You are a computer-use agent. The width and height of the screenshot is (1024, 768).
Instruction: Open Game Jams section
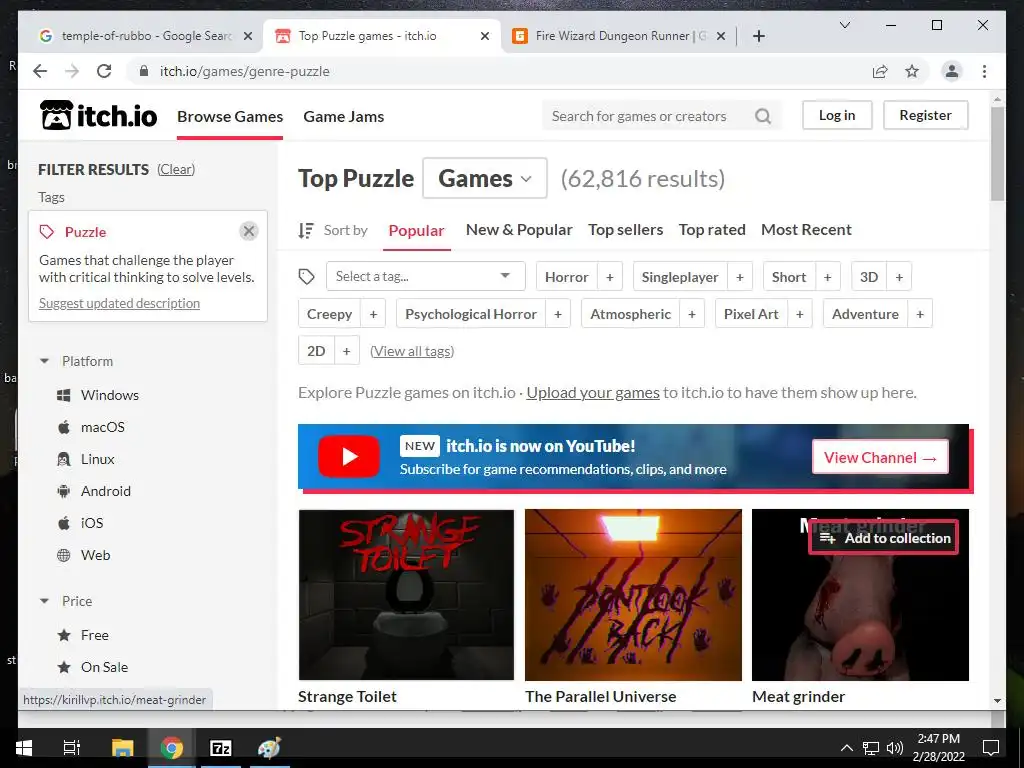344,116
